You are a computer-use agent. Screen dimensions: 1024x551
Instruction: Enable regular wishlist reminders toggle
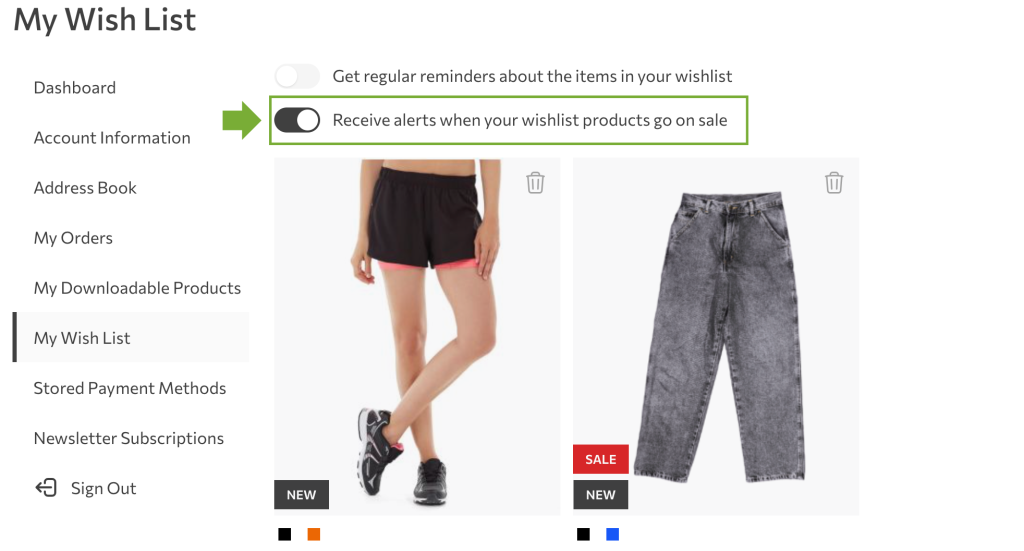pos(296,76)
